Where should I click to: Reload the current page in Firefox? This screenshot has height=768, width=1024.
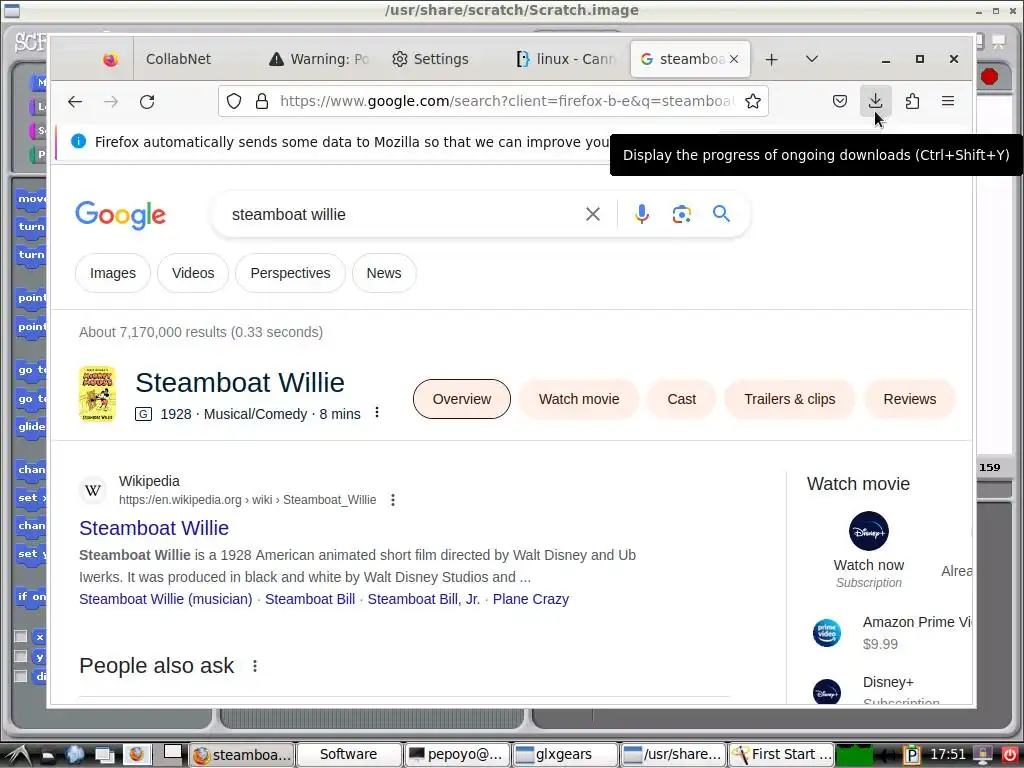click(147, 101)
